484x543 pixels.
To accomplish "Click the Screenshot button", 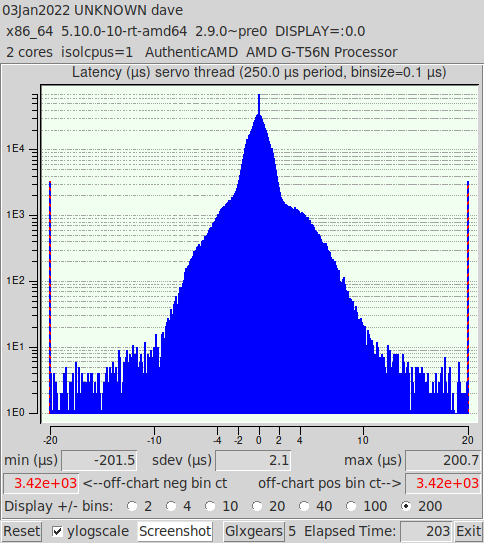I will click(175, 531).
